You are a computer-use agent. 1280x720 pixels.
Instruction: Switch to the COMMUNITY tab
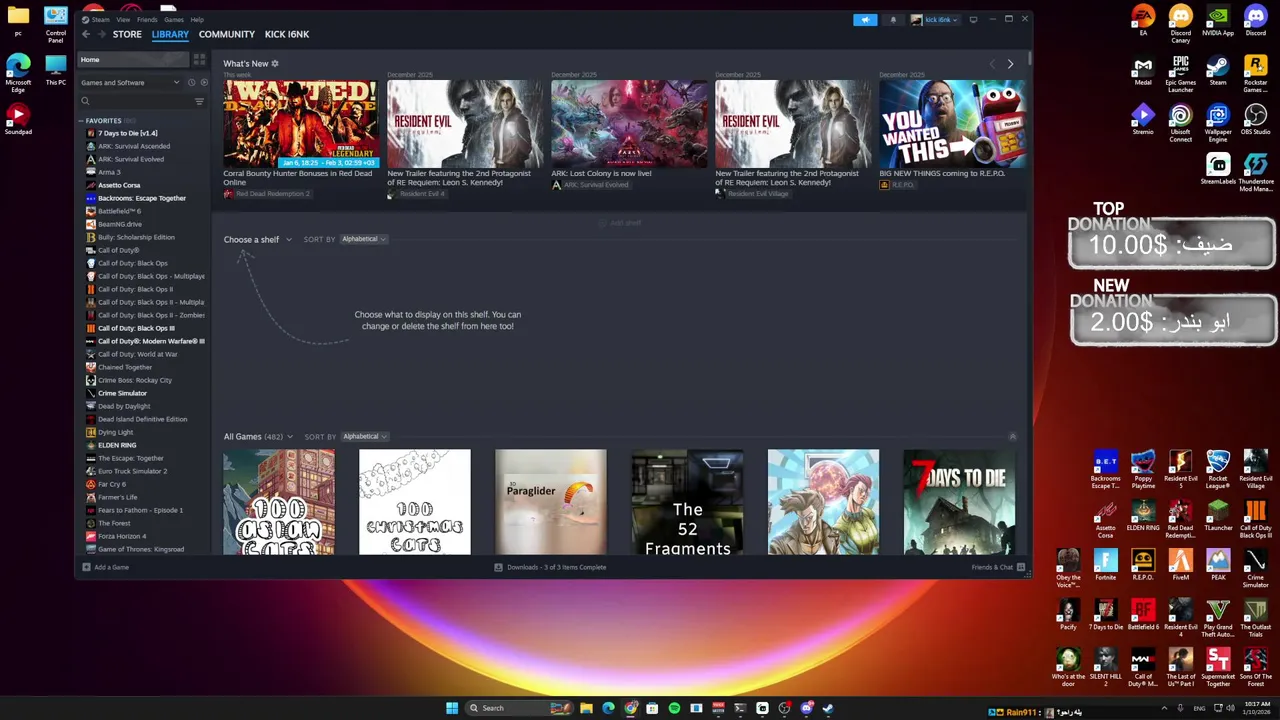point(227,34)
